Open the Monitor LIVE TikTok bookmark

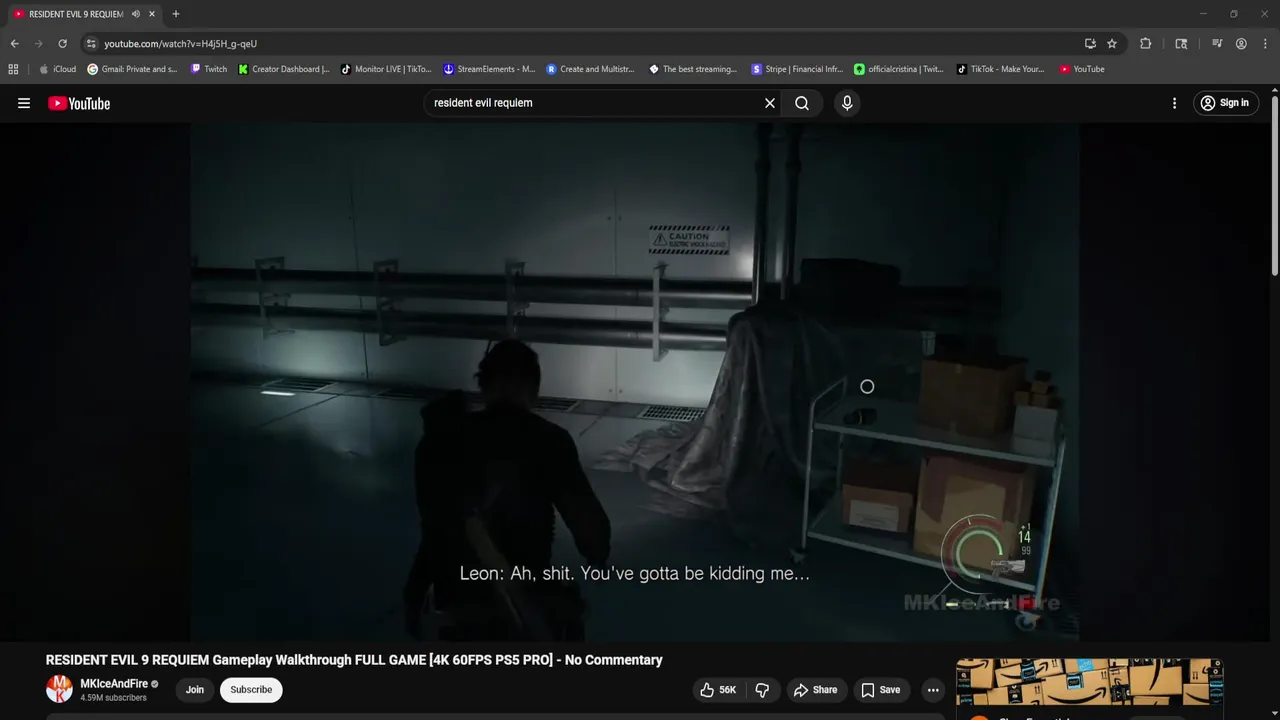(386, 69)
